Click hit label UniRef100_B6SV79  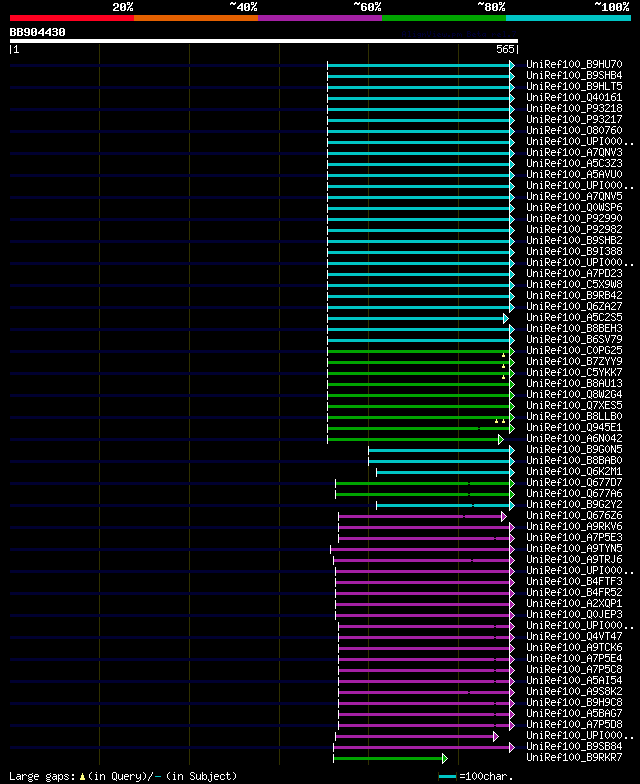tap(574, 340)
